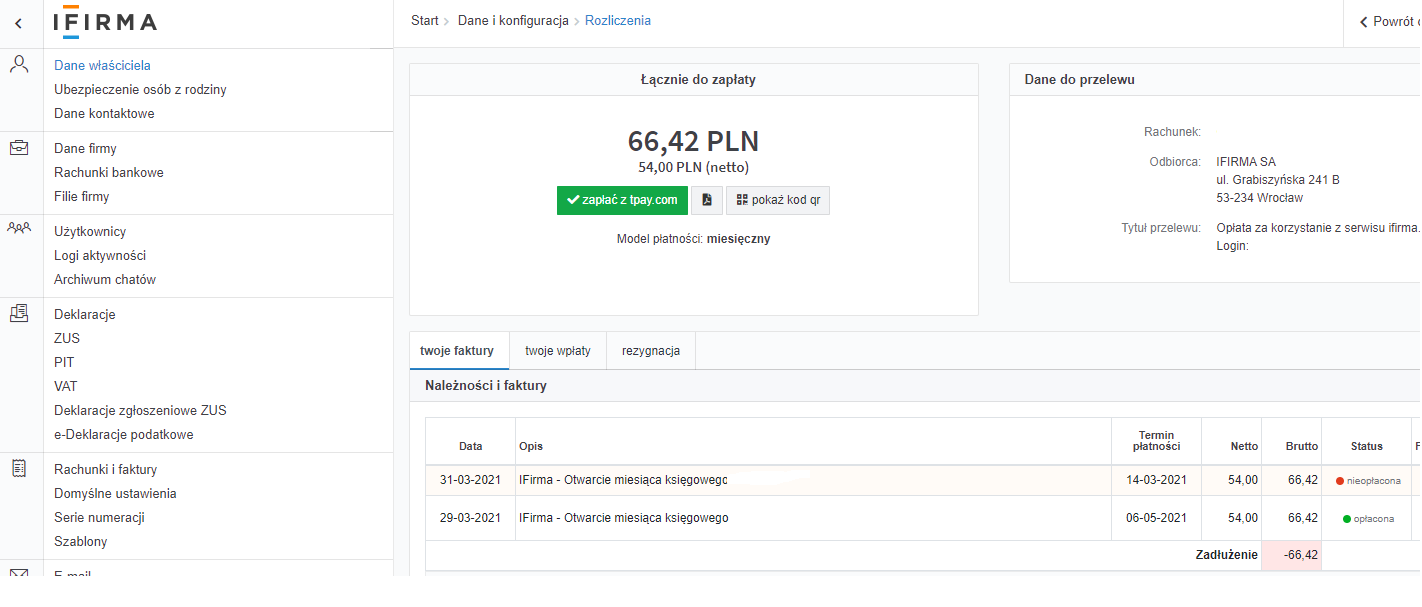Screen dimensions: 1422x607
Task: Open e-Deklaracje podatkowe
Action: tap(124, 434)
